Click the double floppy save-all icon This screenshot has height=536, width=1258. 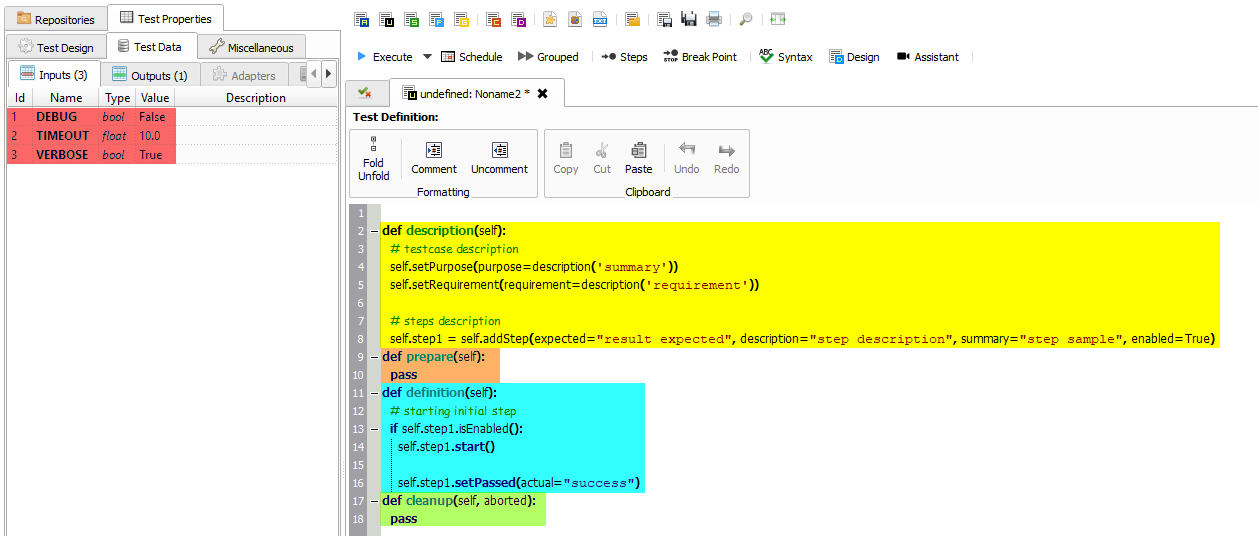[689, 19]
